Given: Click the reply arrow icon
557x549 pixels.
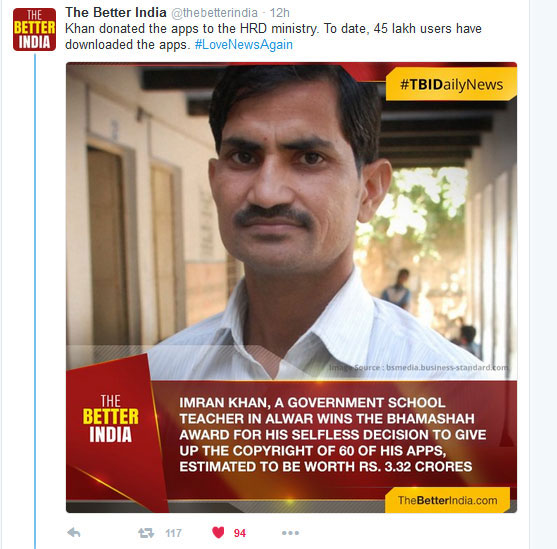Looking at the screenshot, I should click(74, 533).
